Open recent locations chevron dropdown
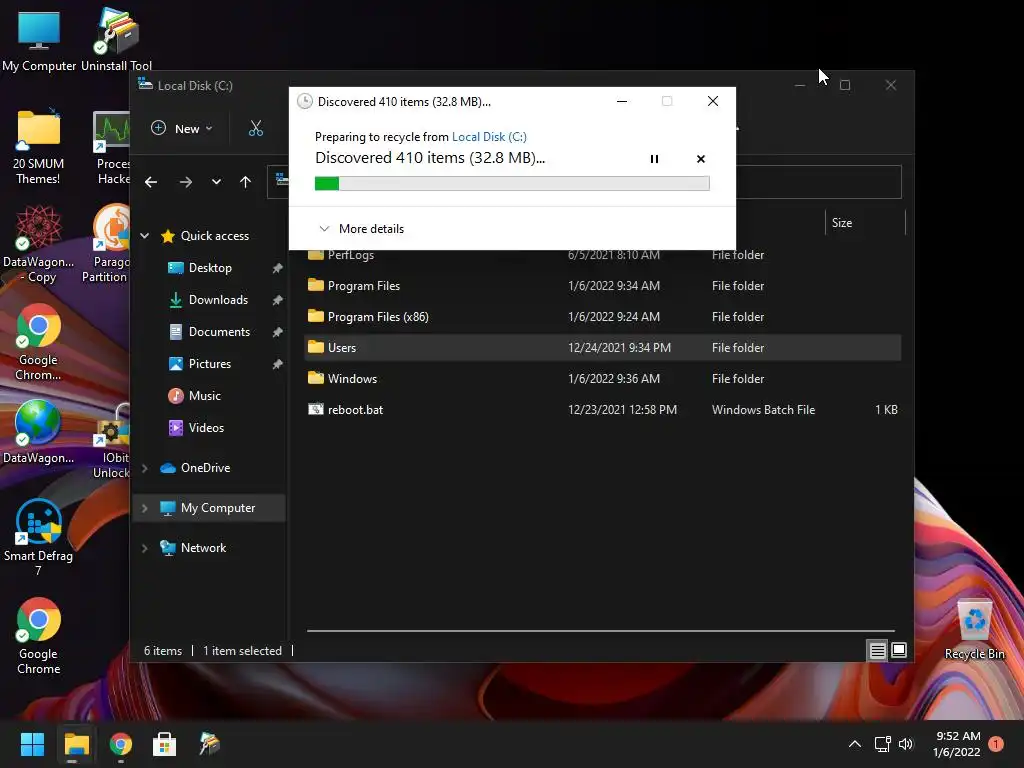The image size is (1024, 768). (x=216, y=182)
